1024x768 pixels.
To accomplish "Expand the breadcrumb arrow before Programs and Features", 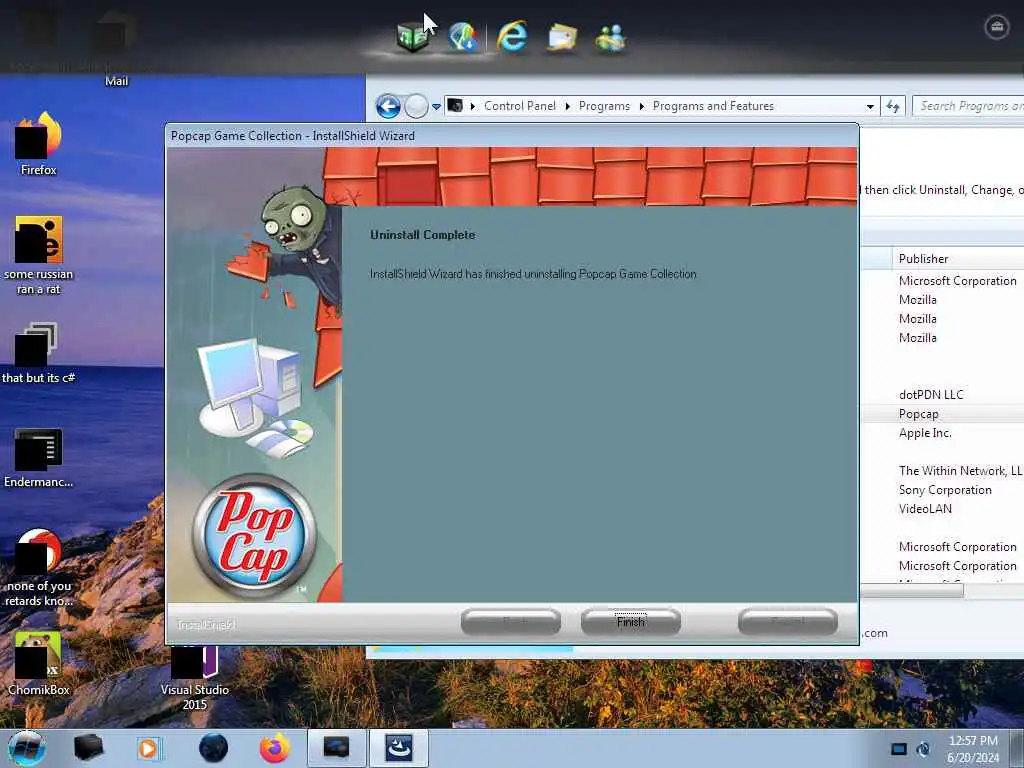I will tap(641, 106).
